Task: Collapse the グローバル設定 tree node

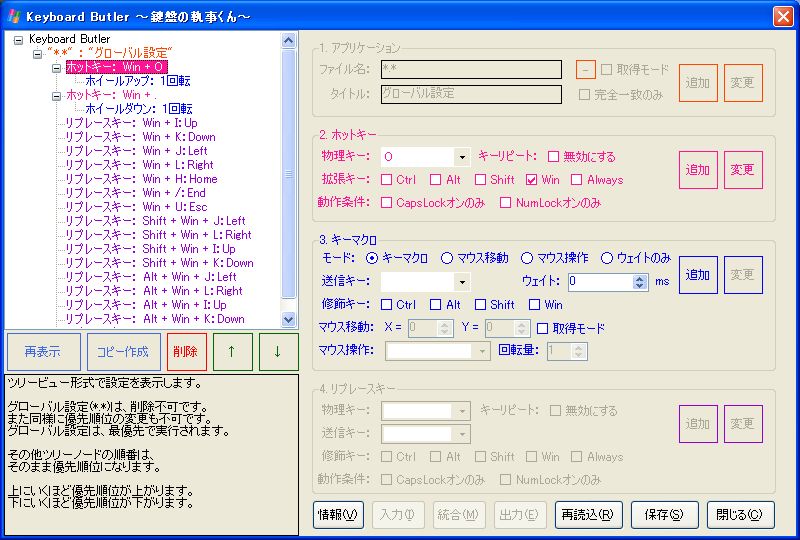Action: coord(37,54)
